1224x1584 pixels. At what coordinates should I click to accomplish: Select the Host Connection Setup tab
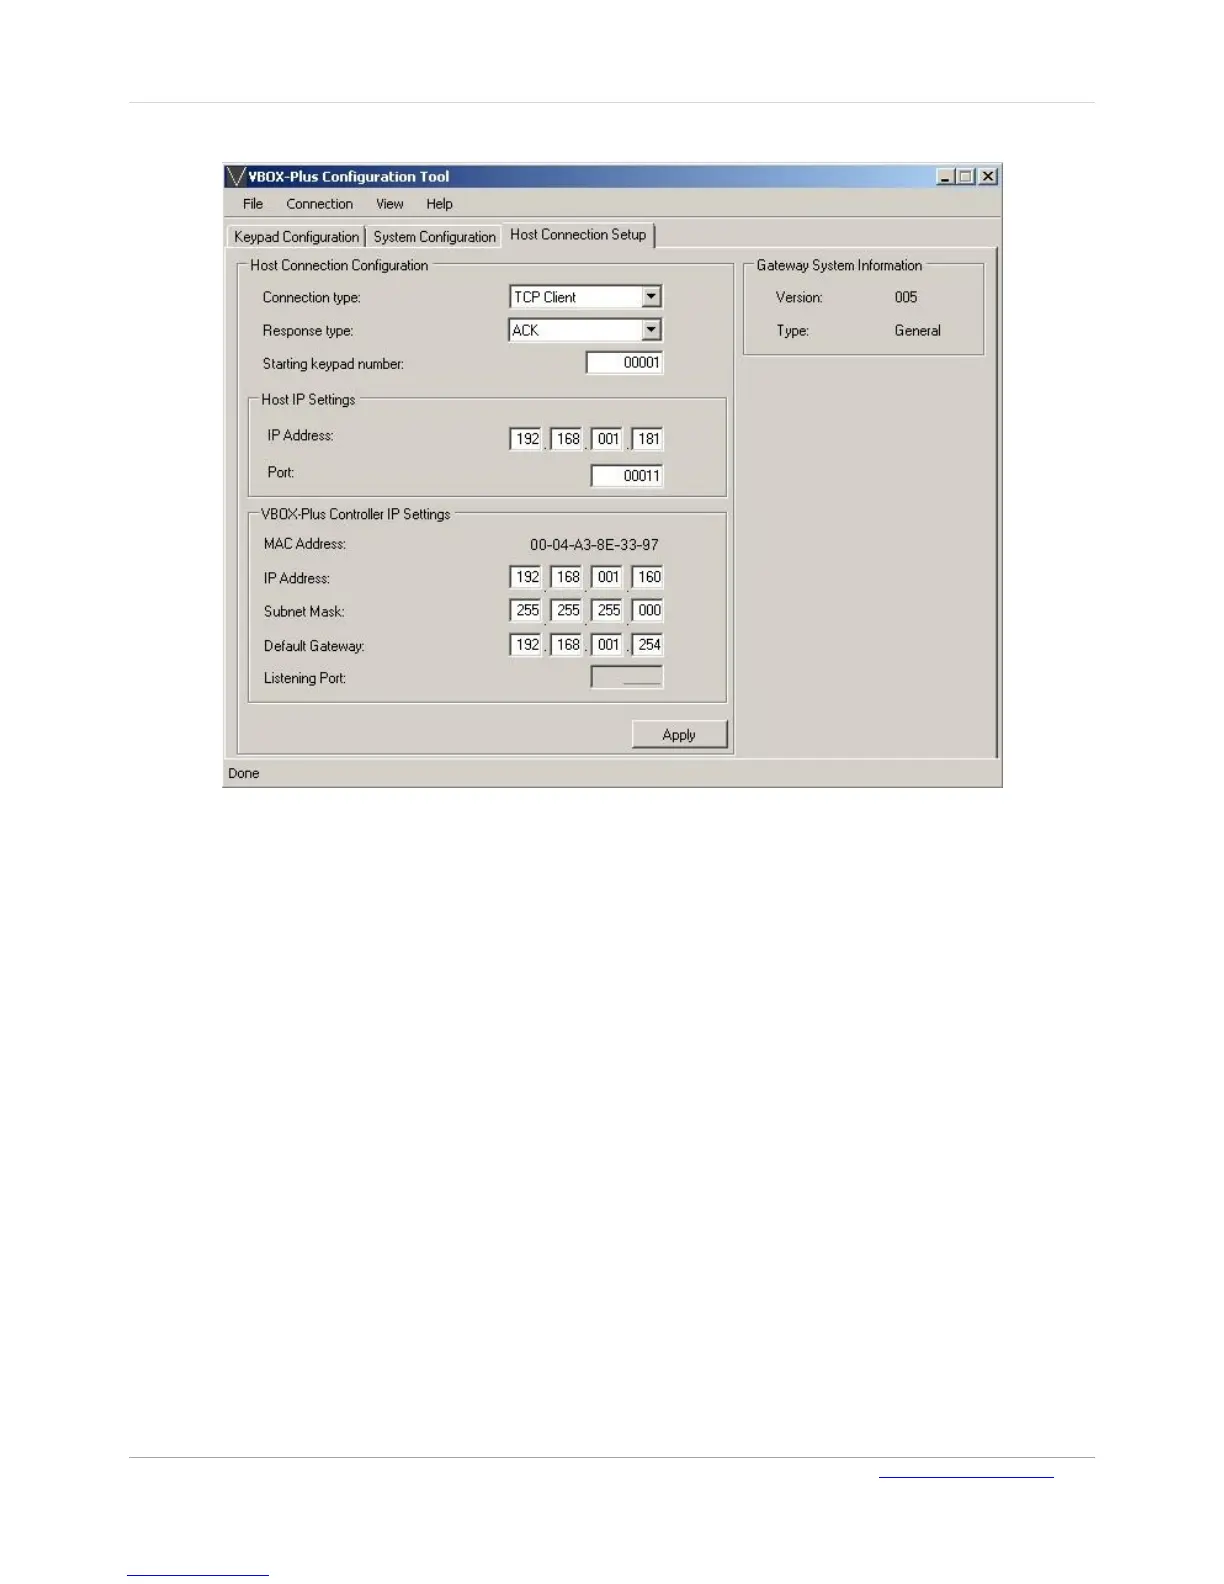click(578, 235)
